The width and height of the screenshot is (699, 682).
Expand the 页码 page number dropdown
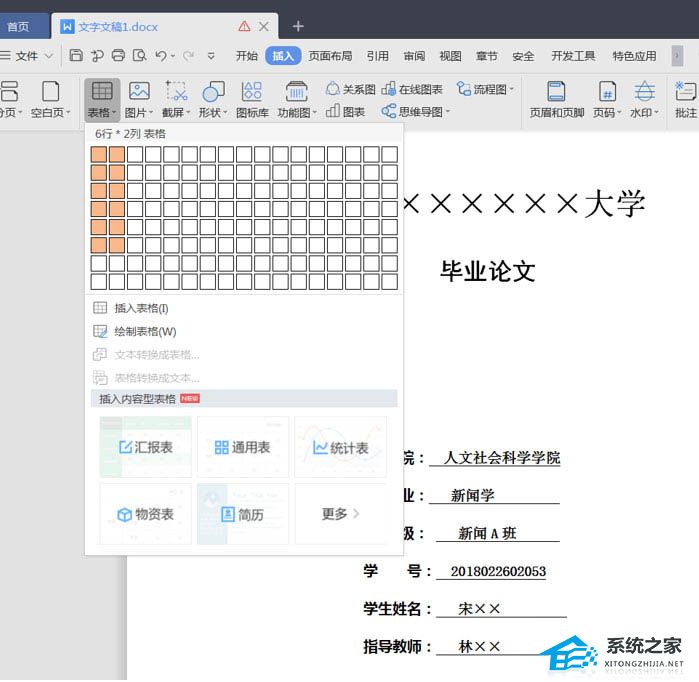point(607,113)
